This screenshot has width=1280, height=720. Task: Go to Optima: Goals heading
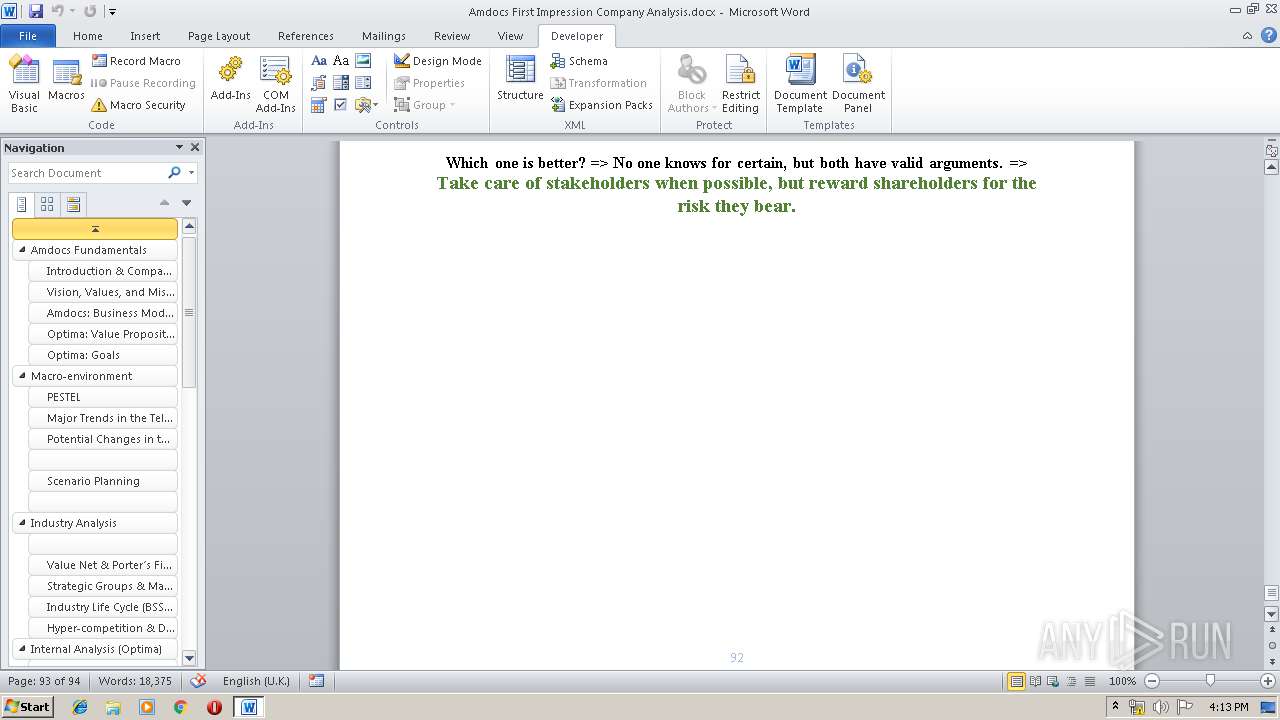103,355
